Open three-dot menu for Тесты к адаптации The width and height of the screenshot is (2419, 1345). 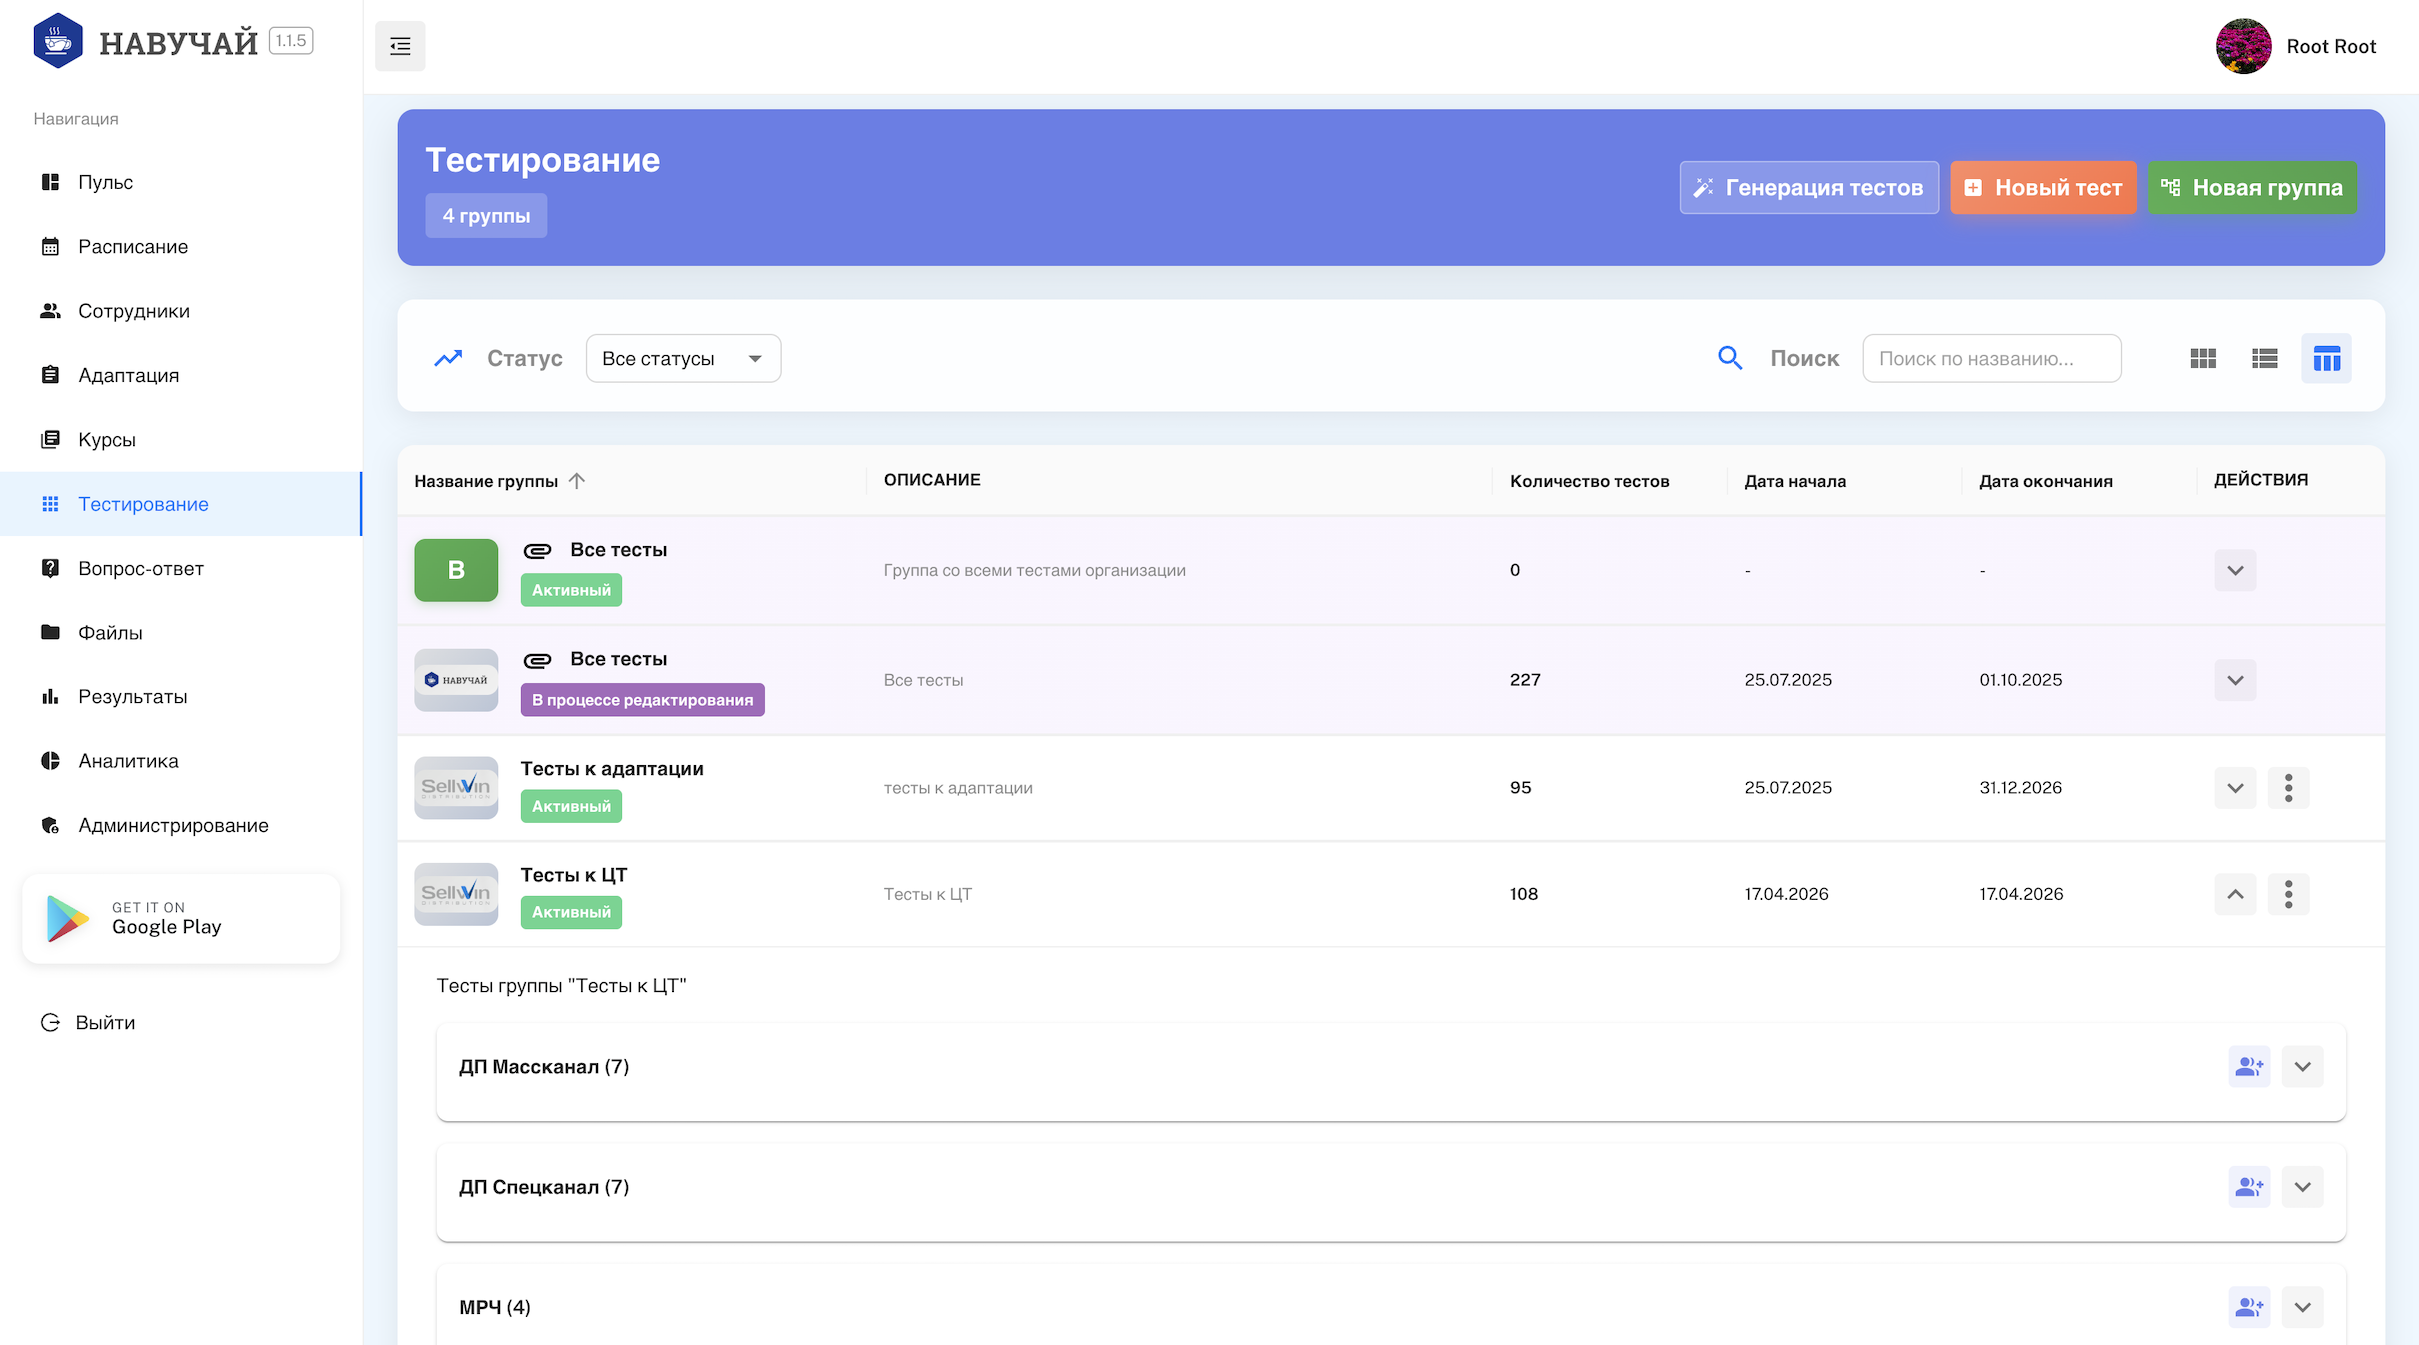point(2288,788)
